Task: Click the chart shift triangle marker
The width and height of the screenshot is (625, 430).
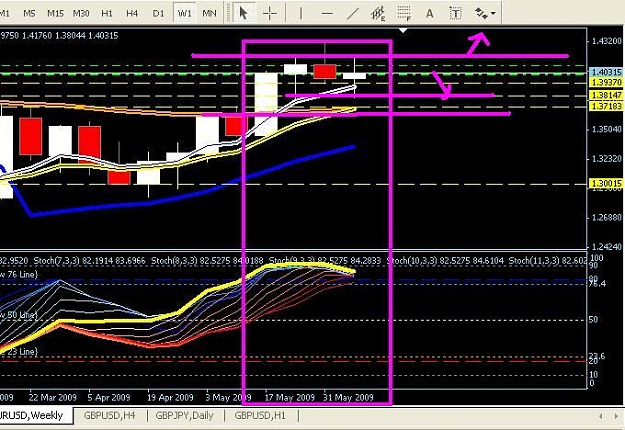Action: (x=403, y=31)
